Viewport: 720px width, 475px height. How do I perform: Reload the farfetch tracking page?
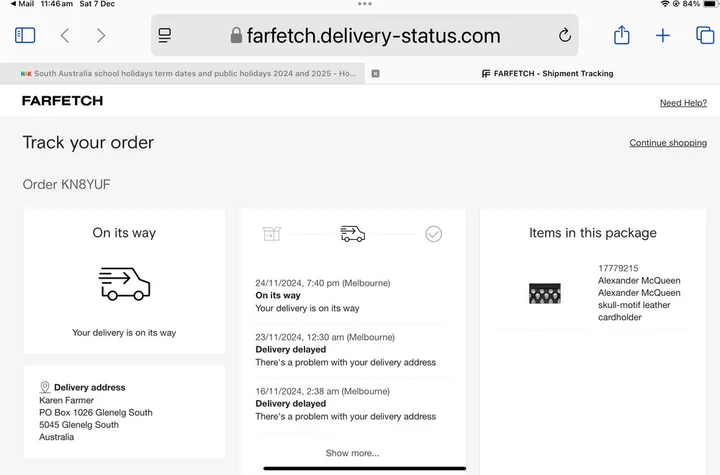coord(565,35)
